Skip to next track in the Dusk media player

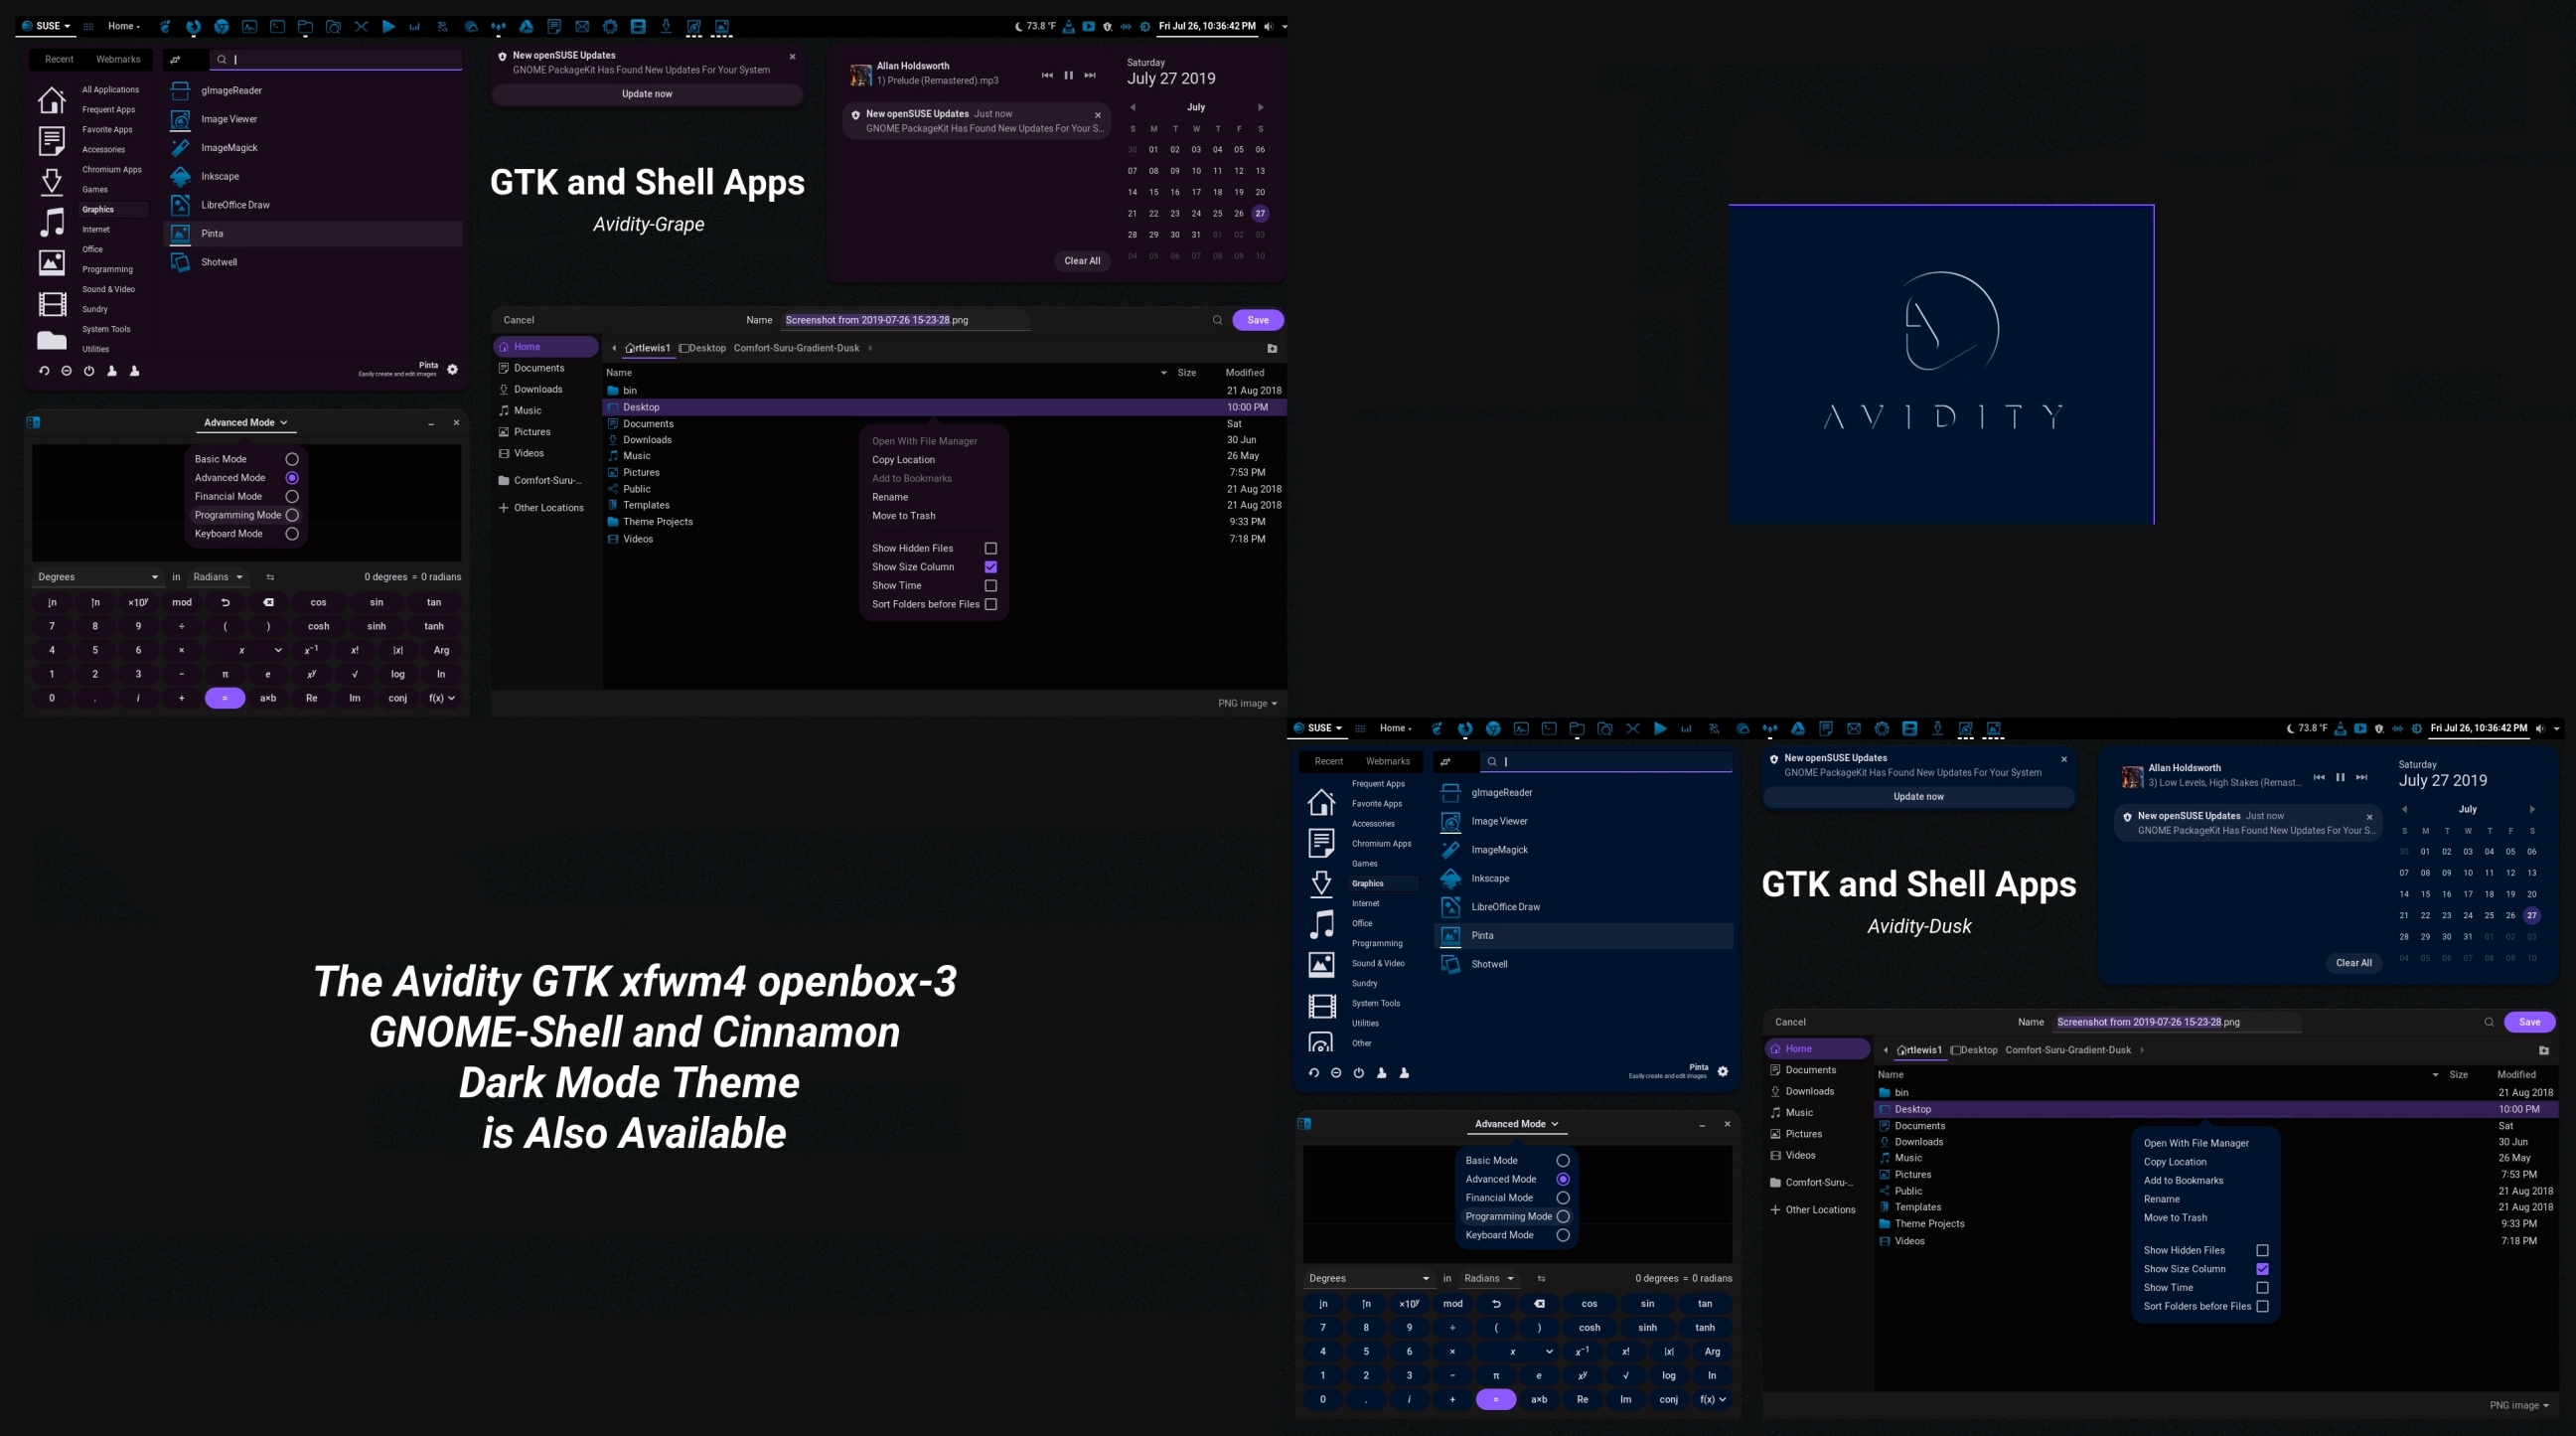pos(2362,777)
